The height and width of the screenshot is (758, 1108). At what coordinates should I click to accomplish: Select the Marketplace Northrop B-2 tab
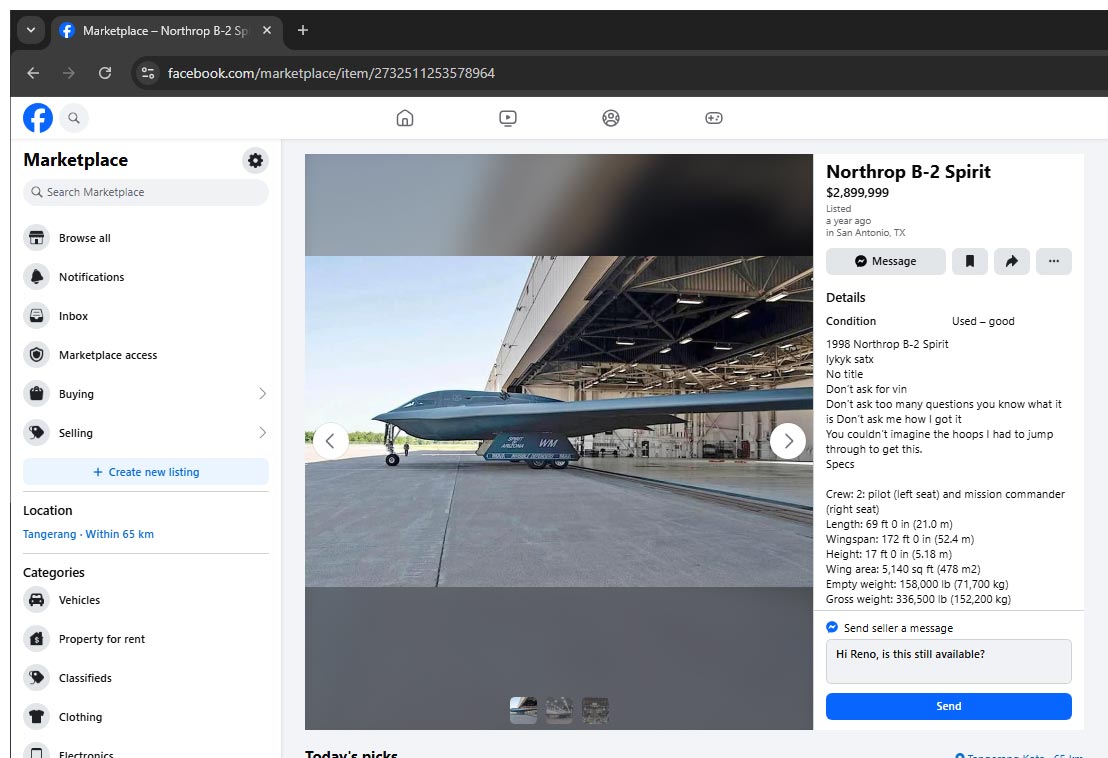pyautogui.click(x=166, y=30)
